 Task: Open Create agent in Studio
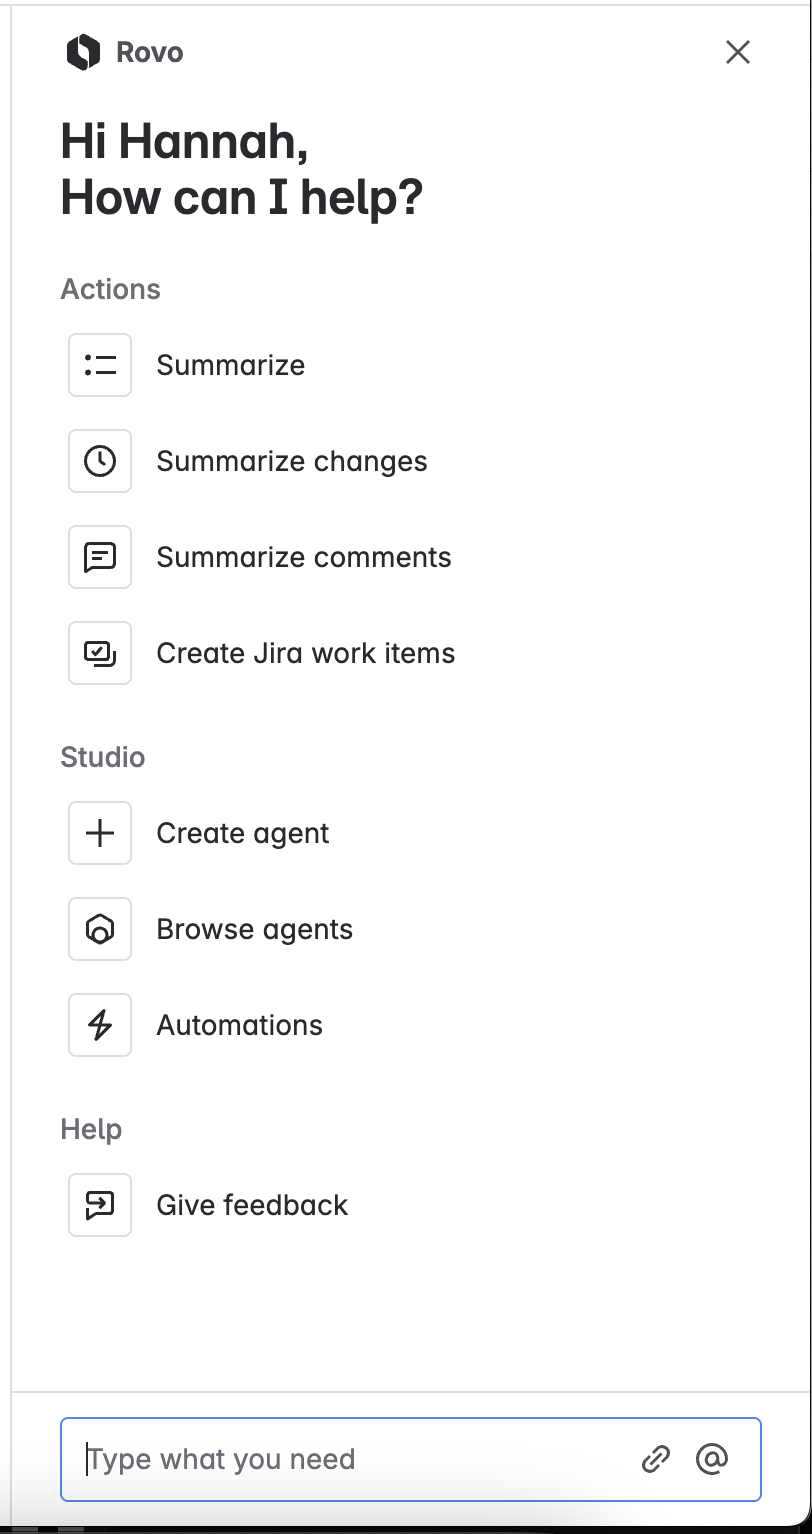242,832
